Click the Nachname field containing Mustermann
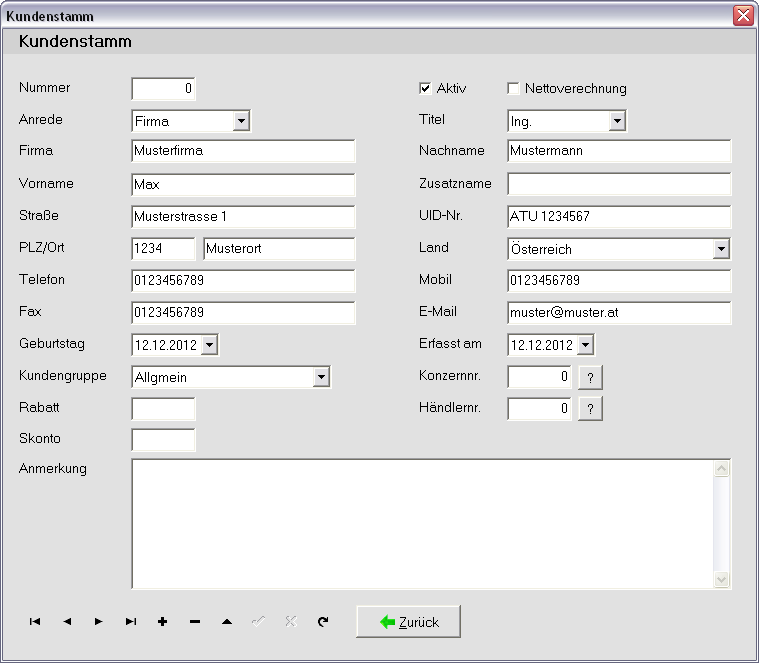 click(x=619, y=151)
